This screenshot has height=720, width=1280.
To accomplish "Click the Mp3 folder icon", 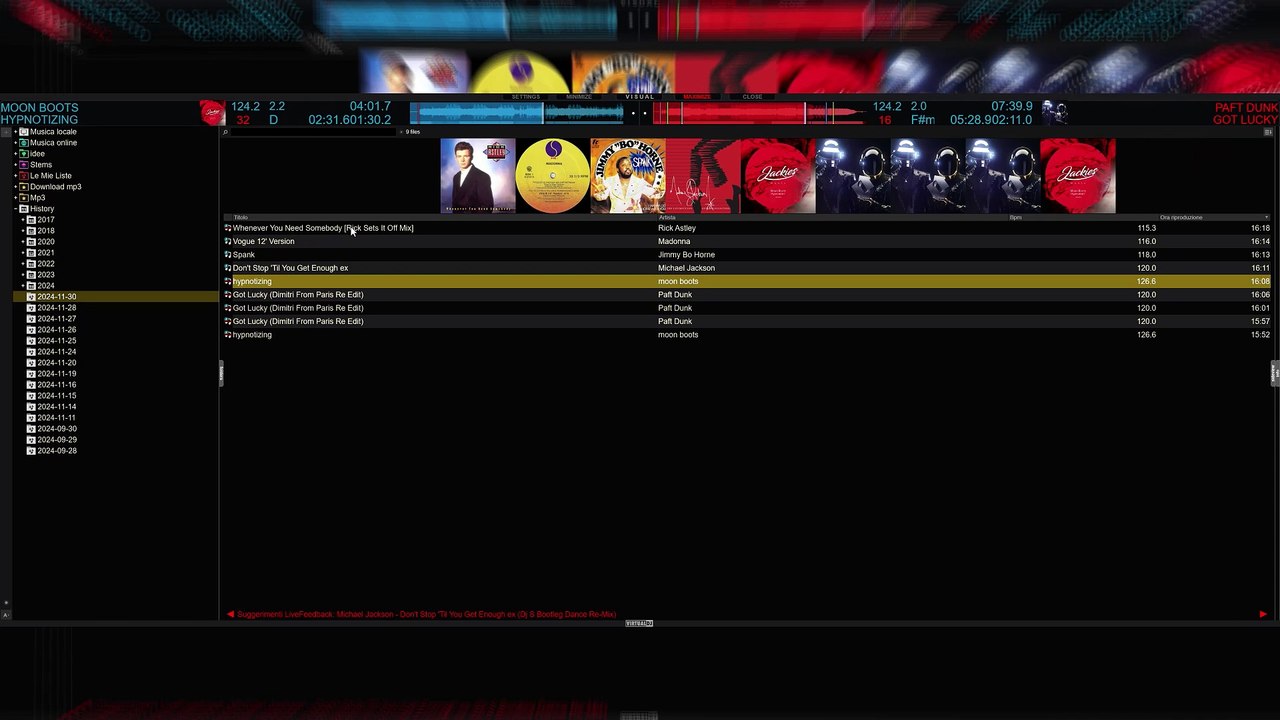I will (24, 198).
